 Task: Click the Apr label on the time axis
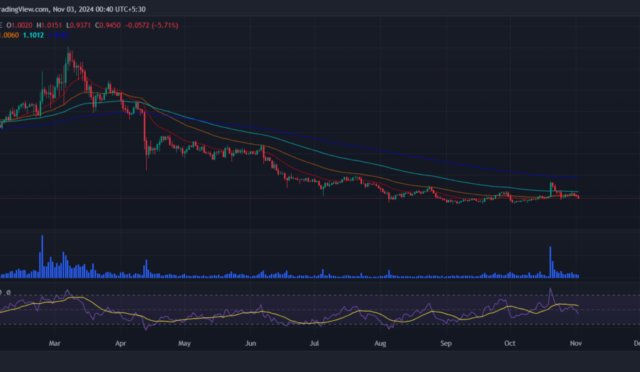[x=120, y=343]
